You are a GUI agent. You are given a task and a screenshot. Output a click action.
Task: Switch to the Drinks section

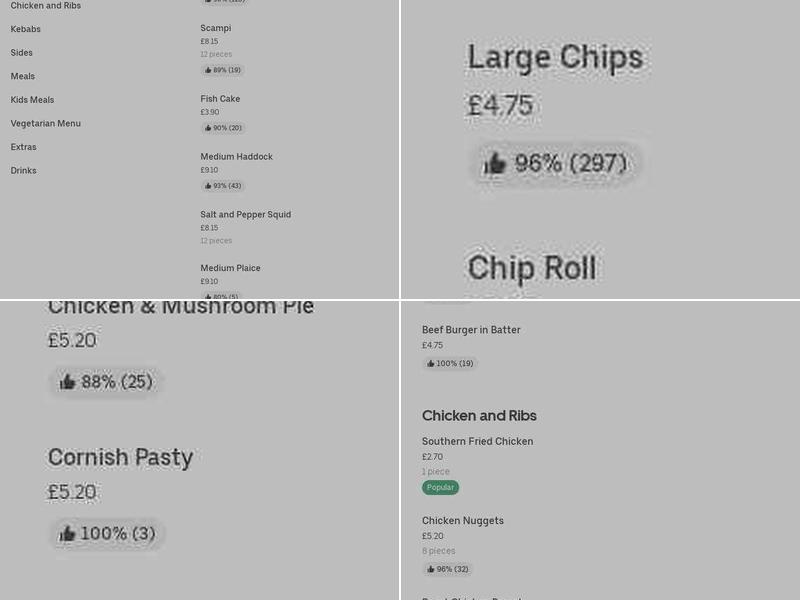click(23, 170)
